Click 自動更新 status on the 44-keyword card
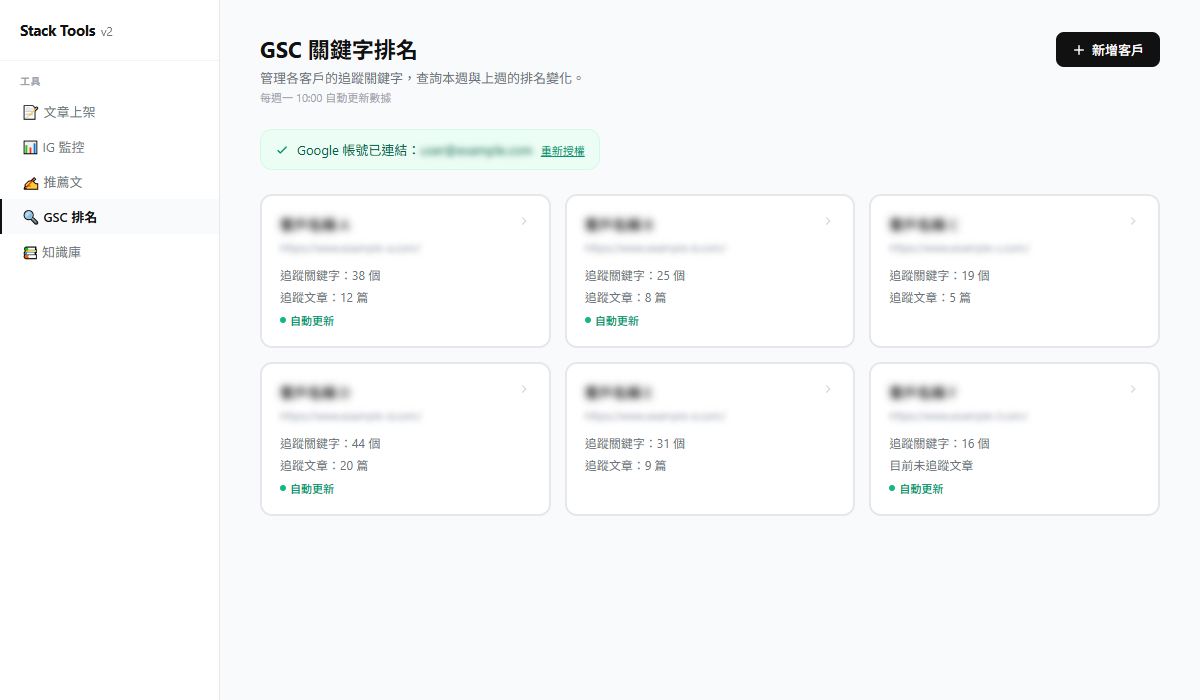This screenshot has width=1200, height=700. [x=307, y=489]
